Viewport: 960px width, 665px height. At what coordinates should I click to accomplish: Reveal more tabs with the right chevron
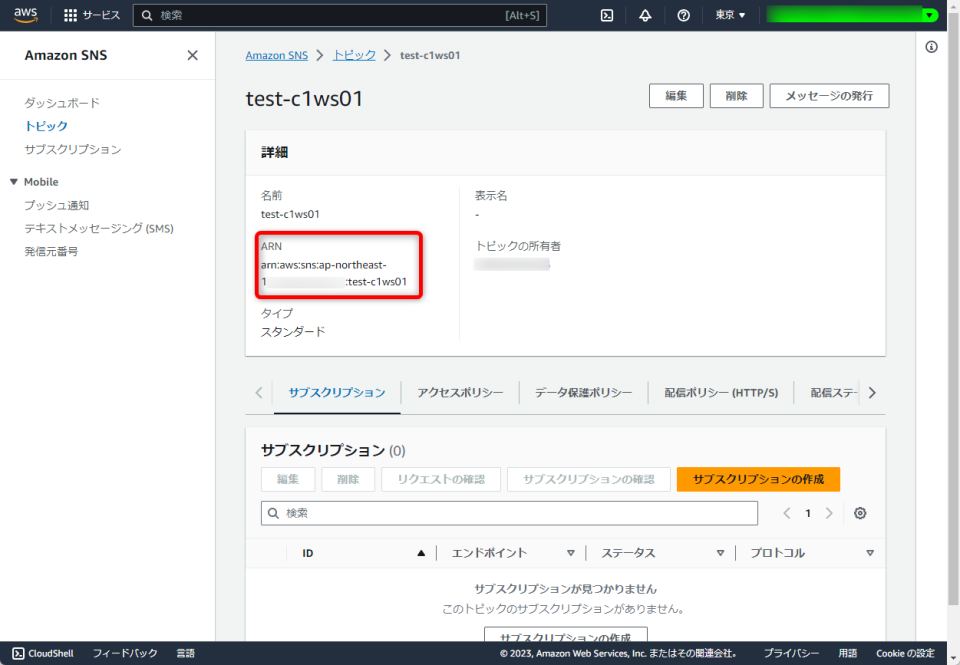pos(871,392)
